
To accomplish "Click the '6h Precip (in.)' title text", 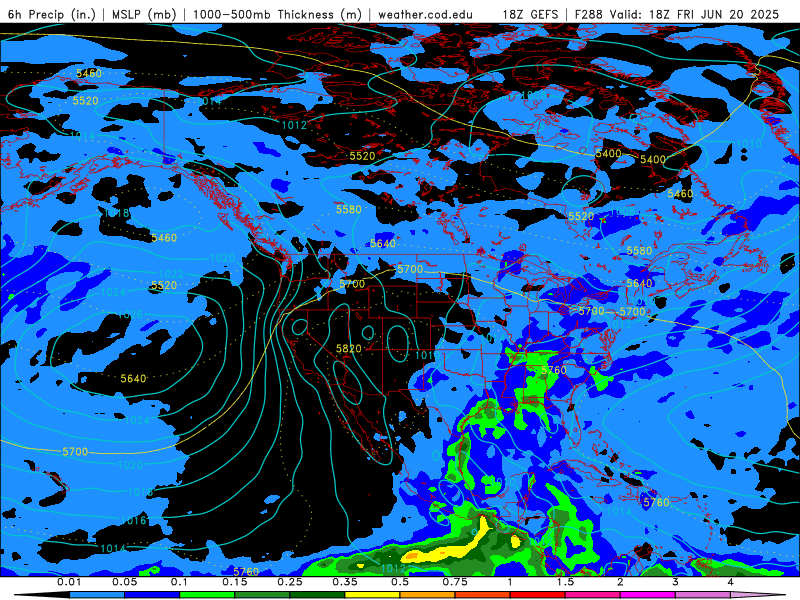I will point(52,14).
